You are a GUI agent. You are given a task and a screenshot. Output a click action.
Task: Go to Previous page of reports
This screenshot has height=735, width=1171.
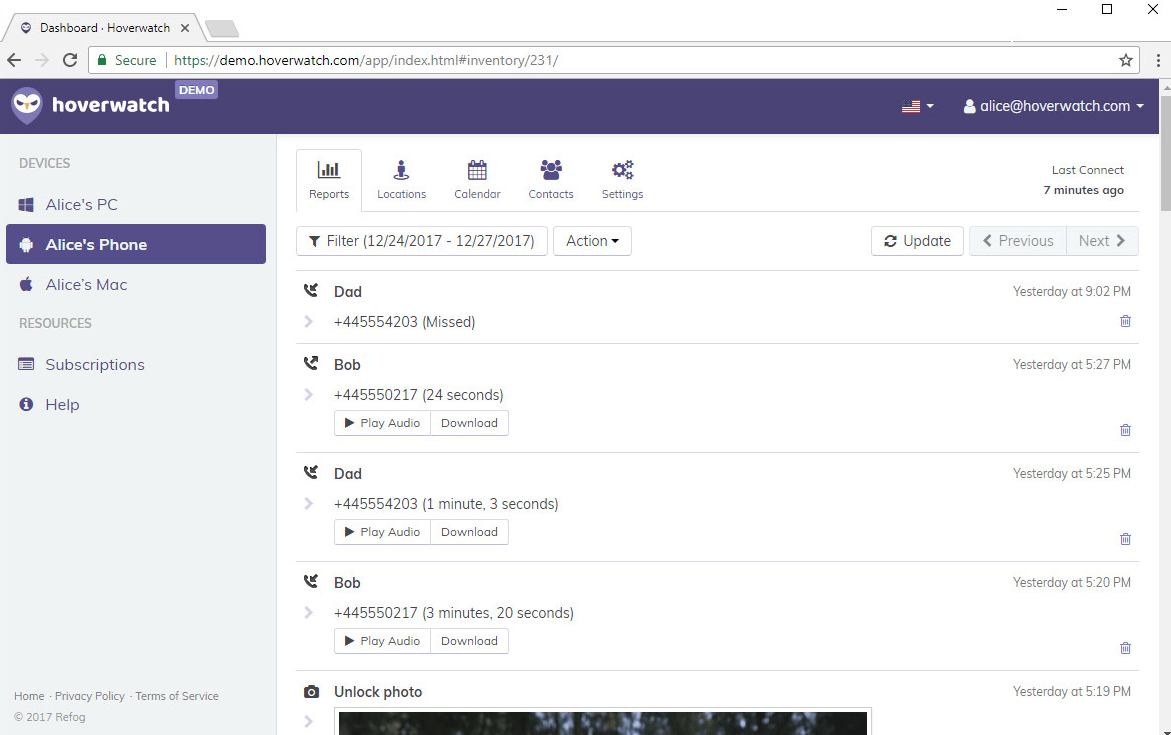click(x=1018, y=241)
